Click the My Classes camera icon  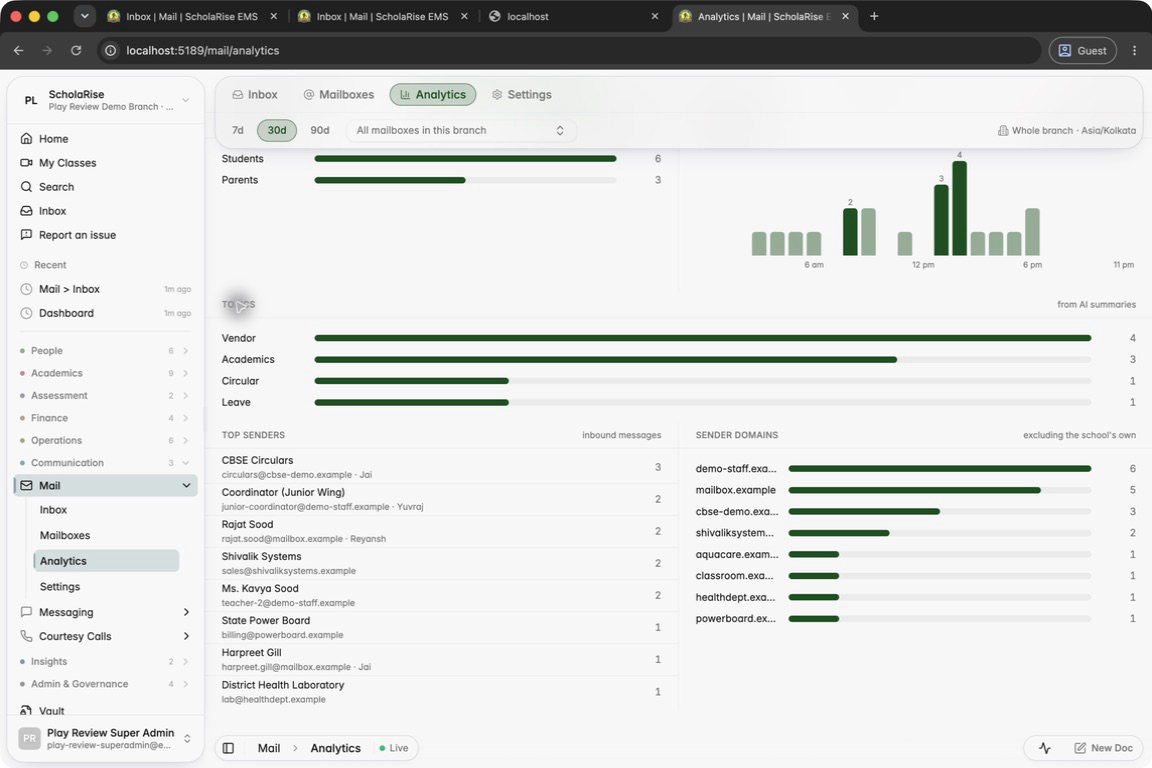coord(26,162)
